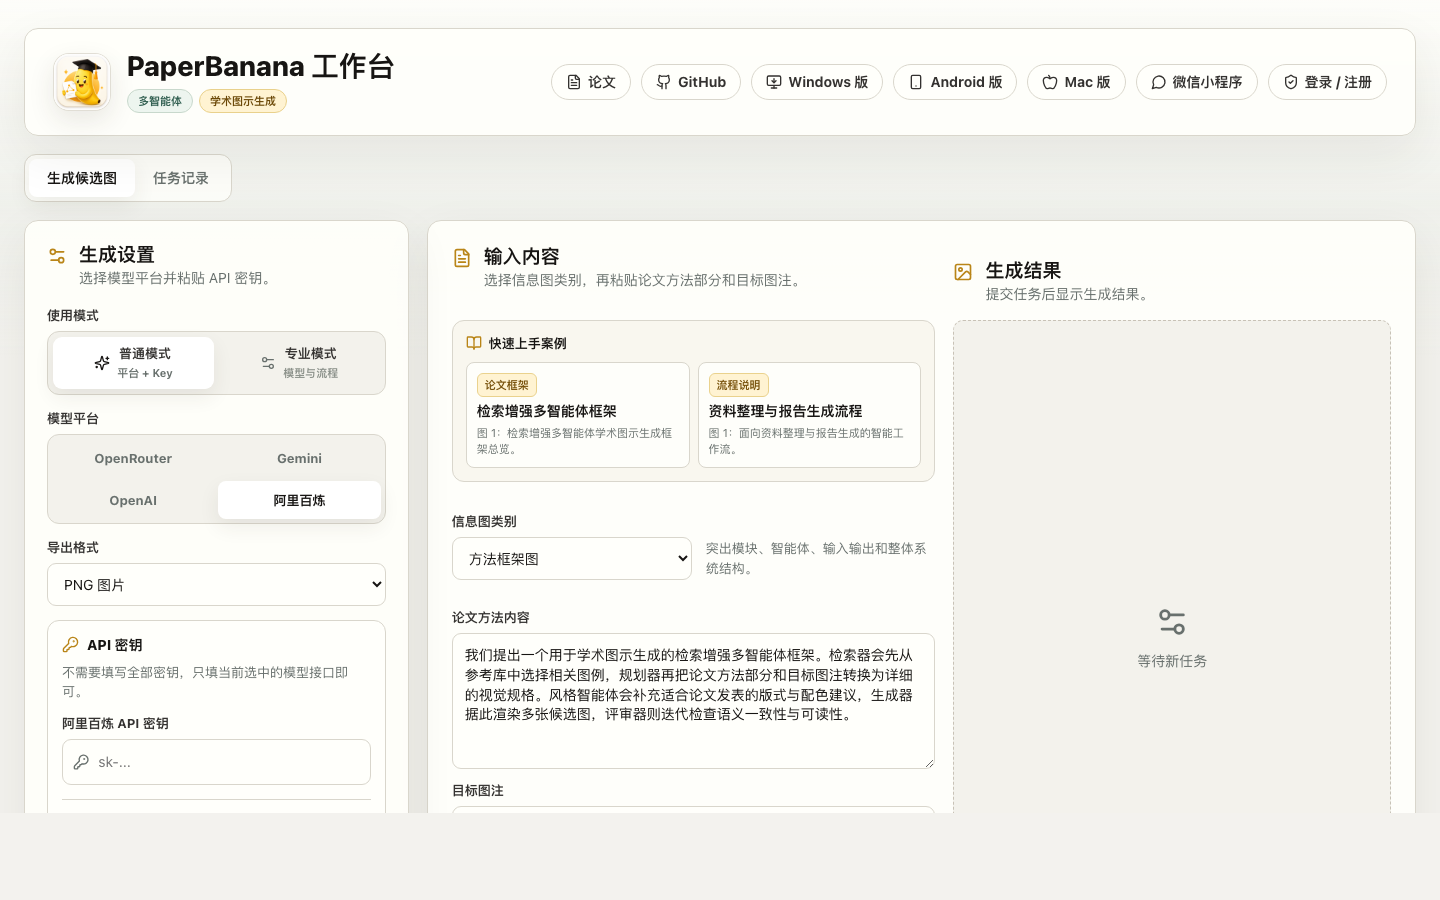Image resolution: width=1440 pixels, height=900 pixels.
Task: Click the 多智能体 header badge
Action: click(x=160, y=101)
